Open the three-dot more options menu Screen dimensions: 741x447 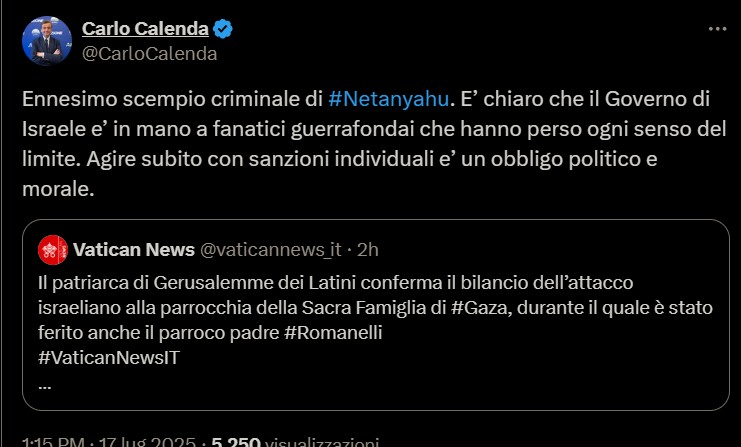(x=717, y=30)
